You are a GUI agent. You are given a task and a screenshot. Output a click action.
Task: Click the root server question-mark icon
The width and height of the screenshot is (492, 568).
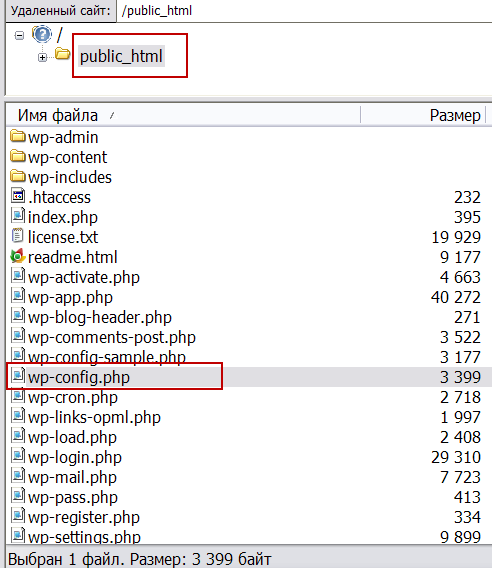point(42,34)
